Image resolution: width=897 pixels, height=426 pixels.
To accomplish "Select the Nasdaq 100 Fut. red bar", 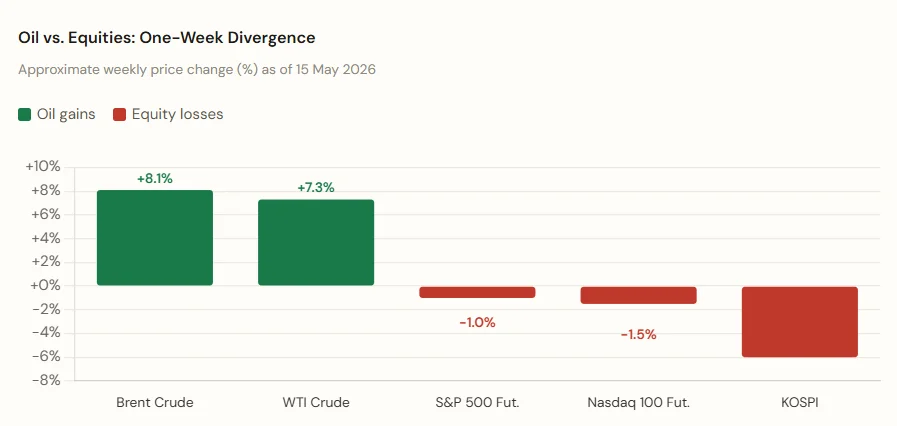I will click(638, 295).
